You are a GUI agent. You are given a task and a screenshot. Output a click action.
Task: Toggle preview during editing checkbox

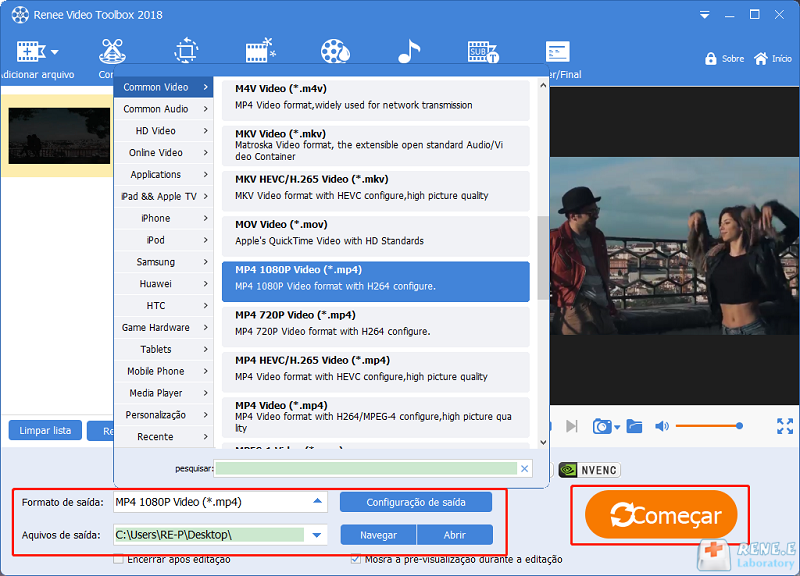356,559
